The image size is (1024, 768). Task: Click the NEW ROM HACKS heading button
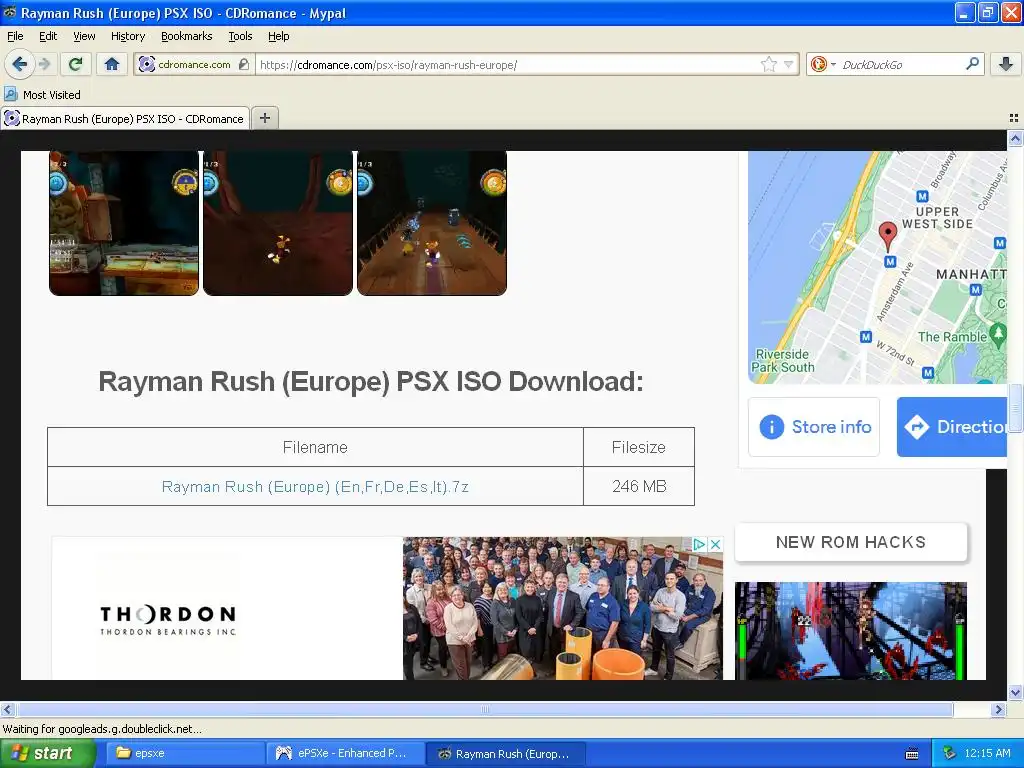tap(850, 542)
